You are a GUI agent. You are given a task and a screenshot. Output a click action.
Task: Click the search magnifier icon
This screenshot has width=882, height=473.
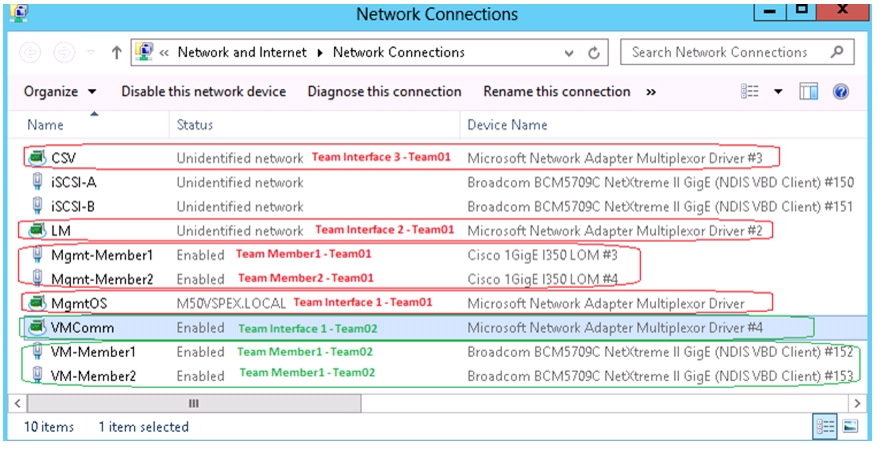point(837,52)
